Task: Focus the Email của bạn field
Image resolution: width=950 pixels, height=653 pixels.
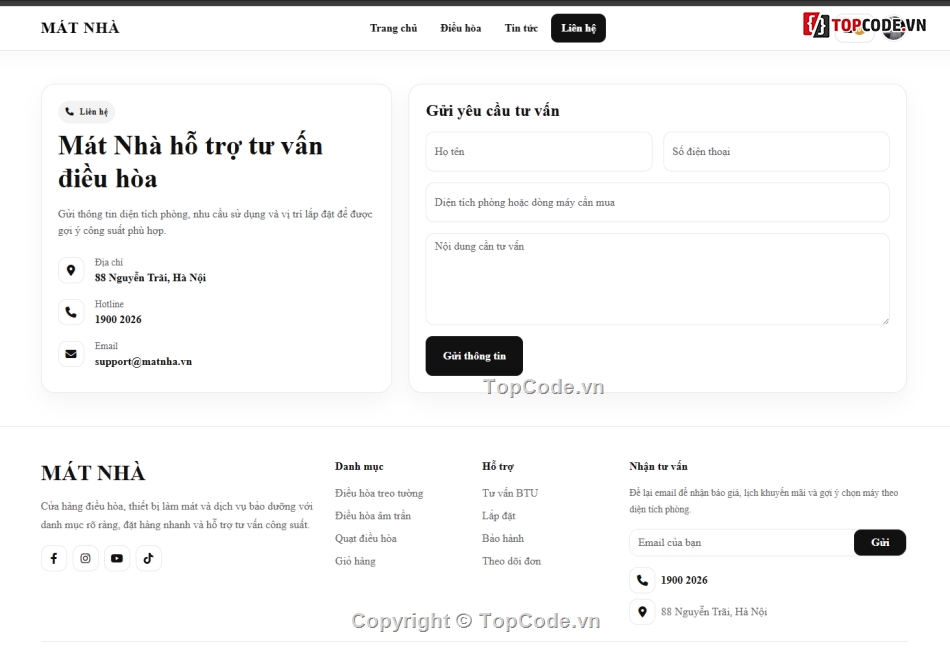Action: point(742,542)
